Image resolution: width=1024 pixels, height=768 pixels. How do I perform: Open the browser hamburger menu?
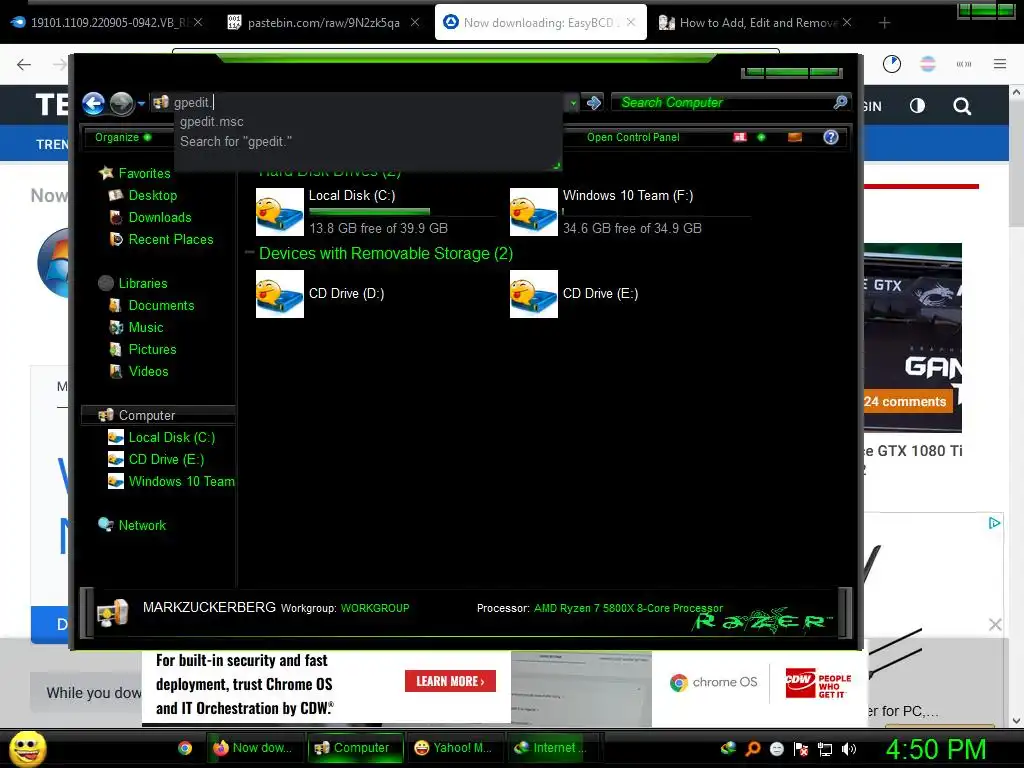pyautogui.click(x=1000, y=64)
